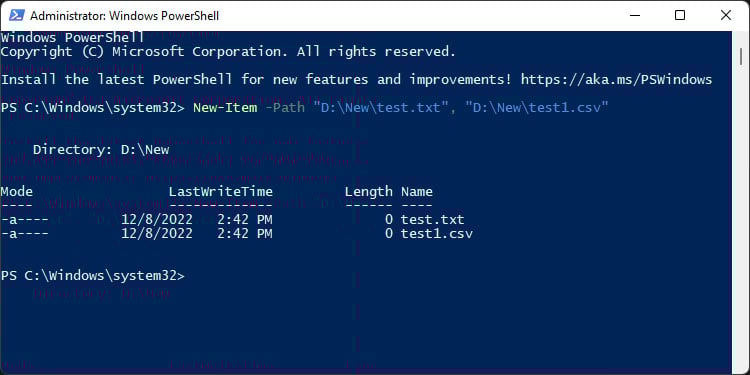Screen dimensions: 750x375
Task: Click the "D:\New\test.txt" string argument
Action: coord(381,107)
